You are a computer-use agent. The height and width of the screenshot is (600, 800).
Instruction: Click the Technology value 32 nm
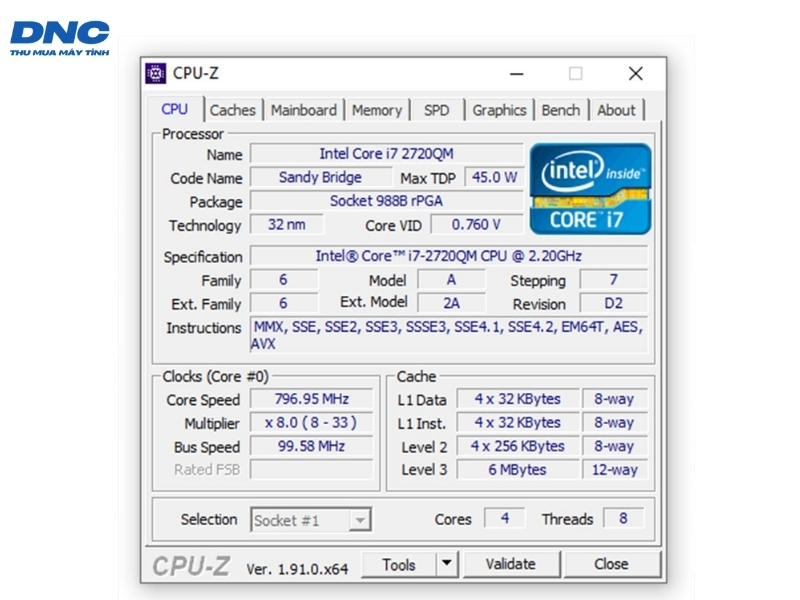click(x=287, y=224)
